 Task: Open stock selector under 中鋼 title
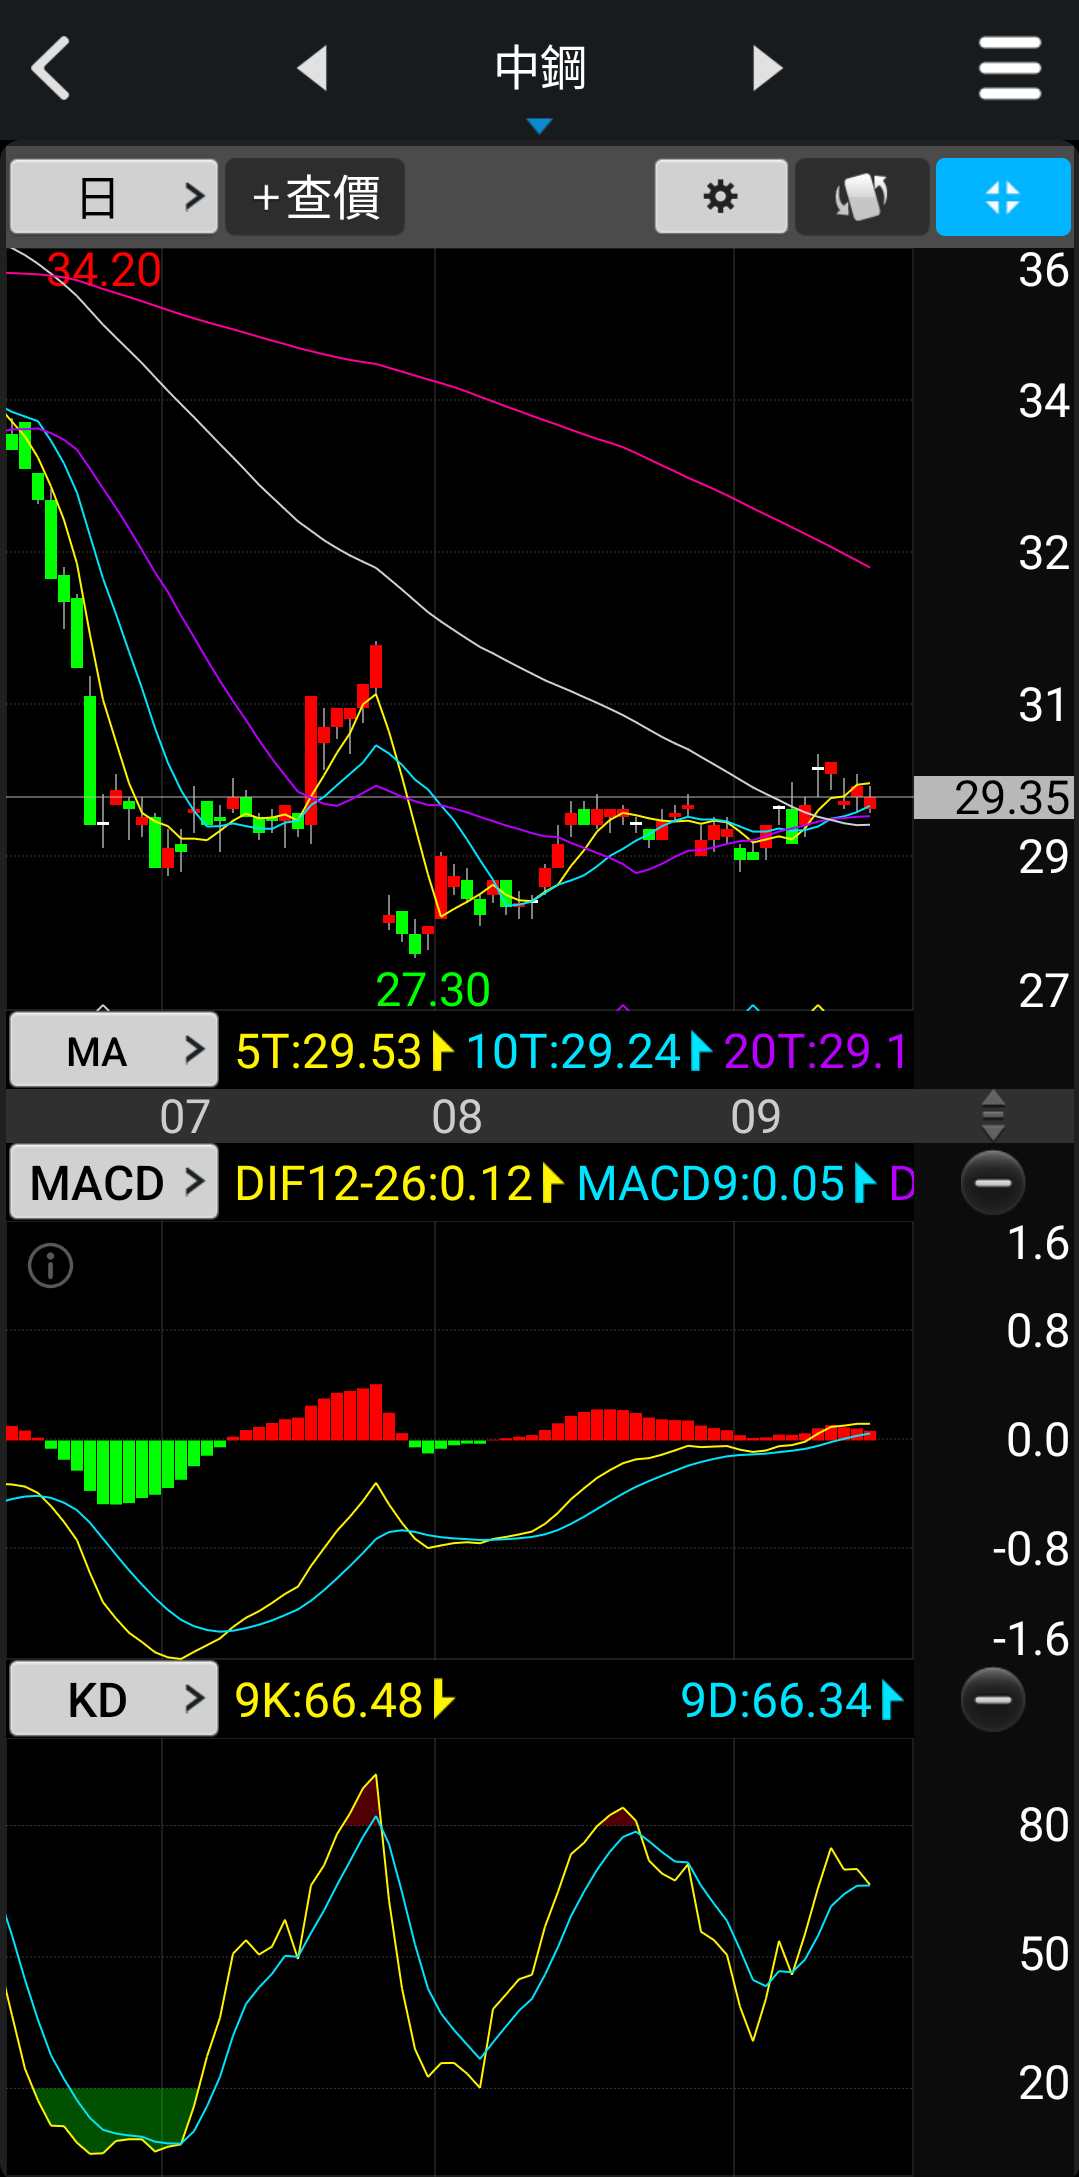click(539, 126)
